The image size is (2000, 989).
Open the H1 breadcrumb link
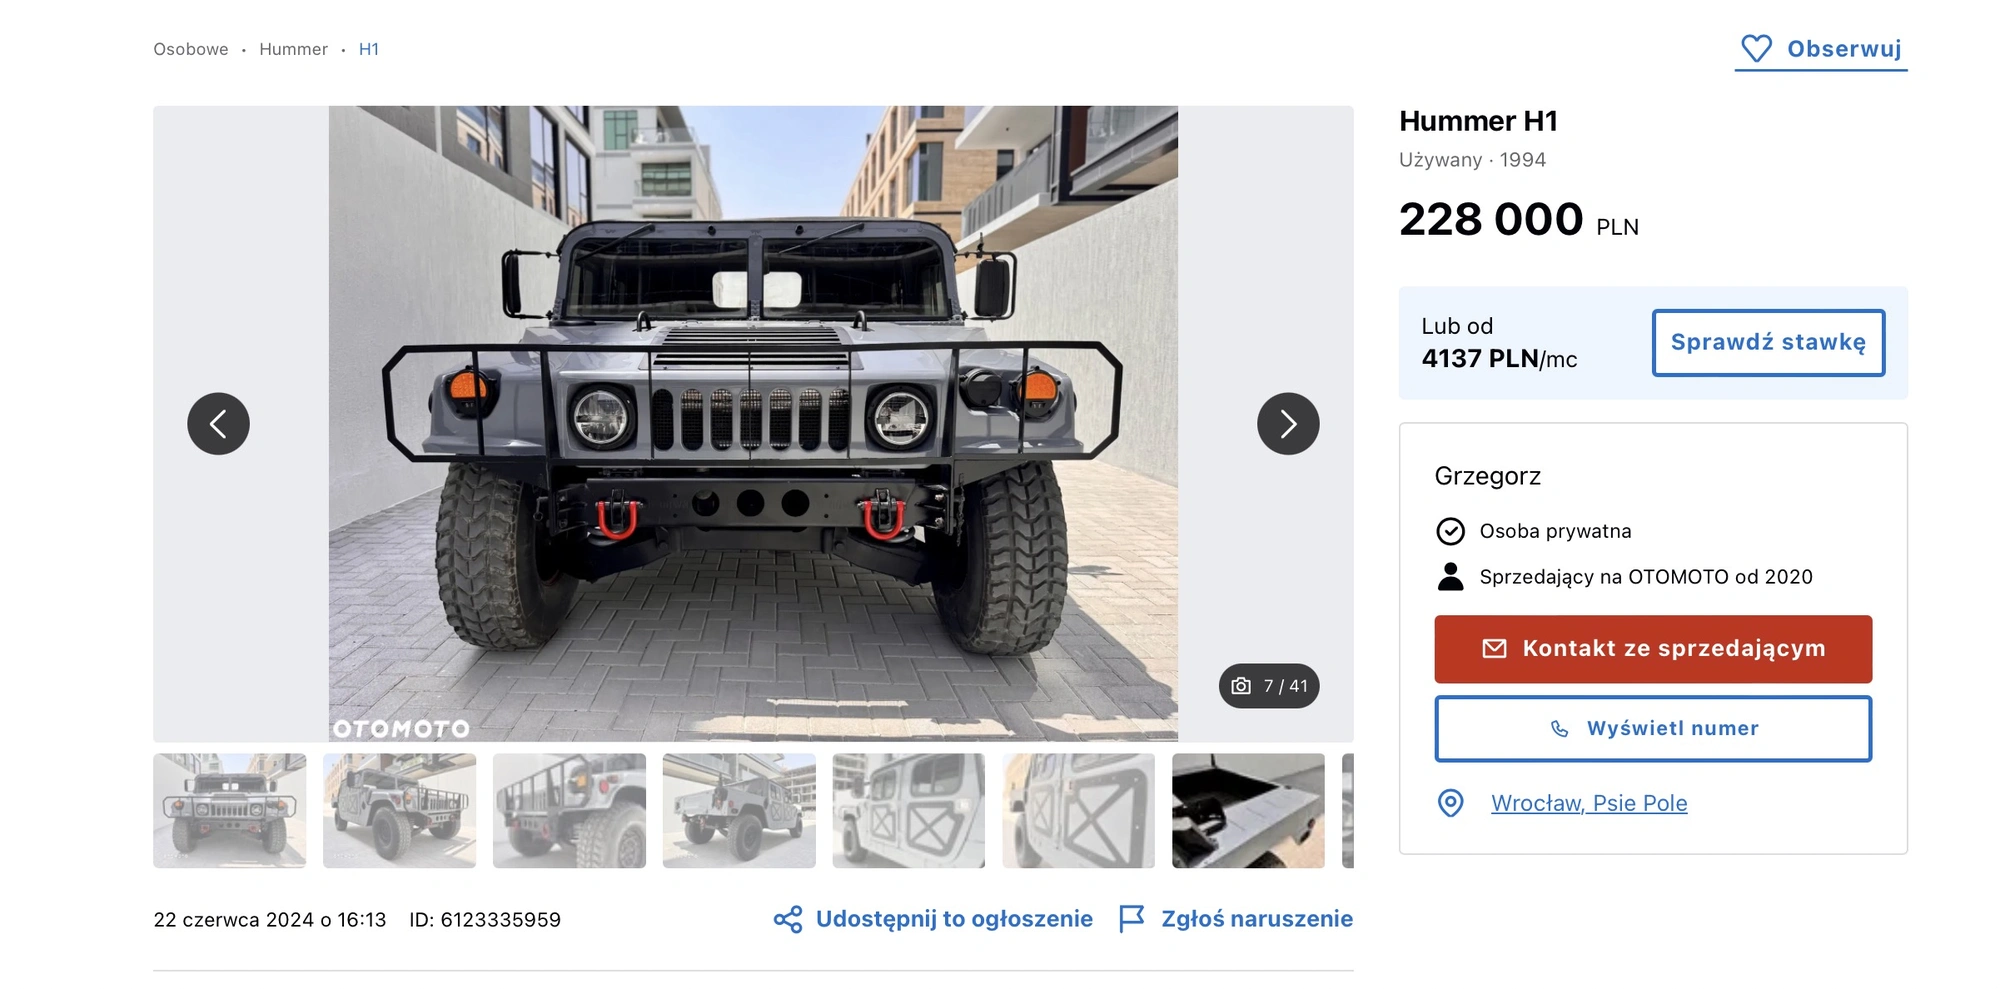point(369,49)
